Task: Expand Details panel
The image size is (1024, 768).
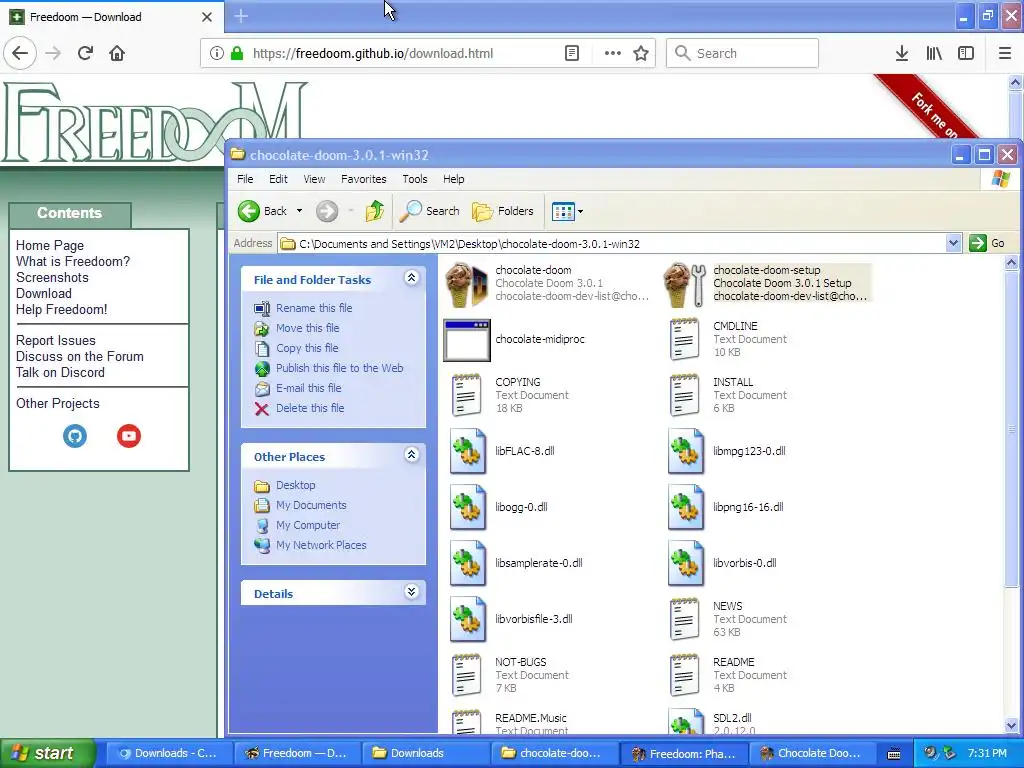Action: [x=411, y=592]
